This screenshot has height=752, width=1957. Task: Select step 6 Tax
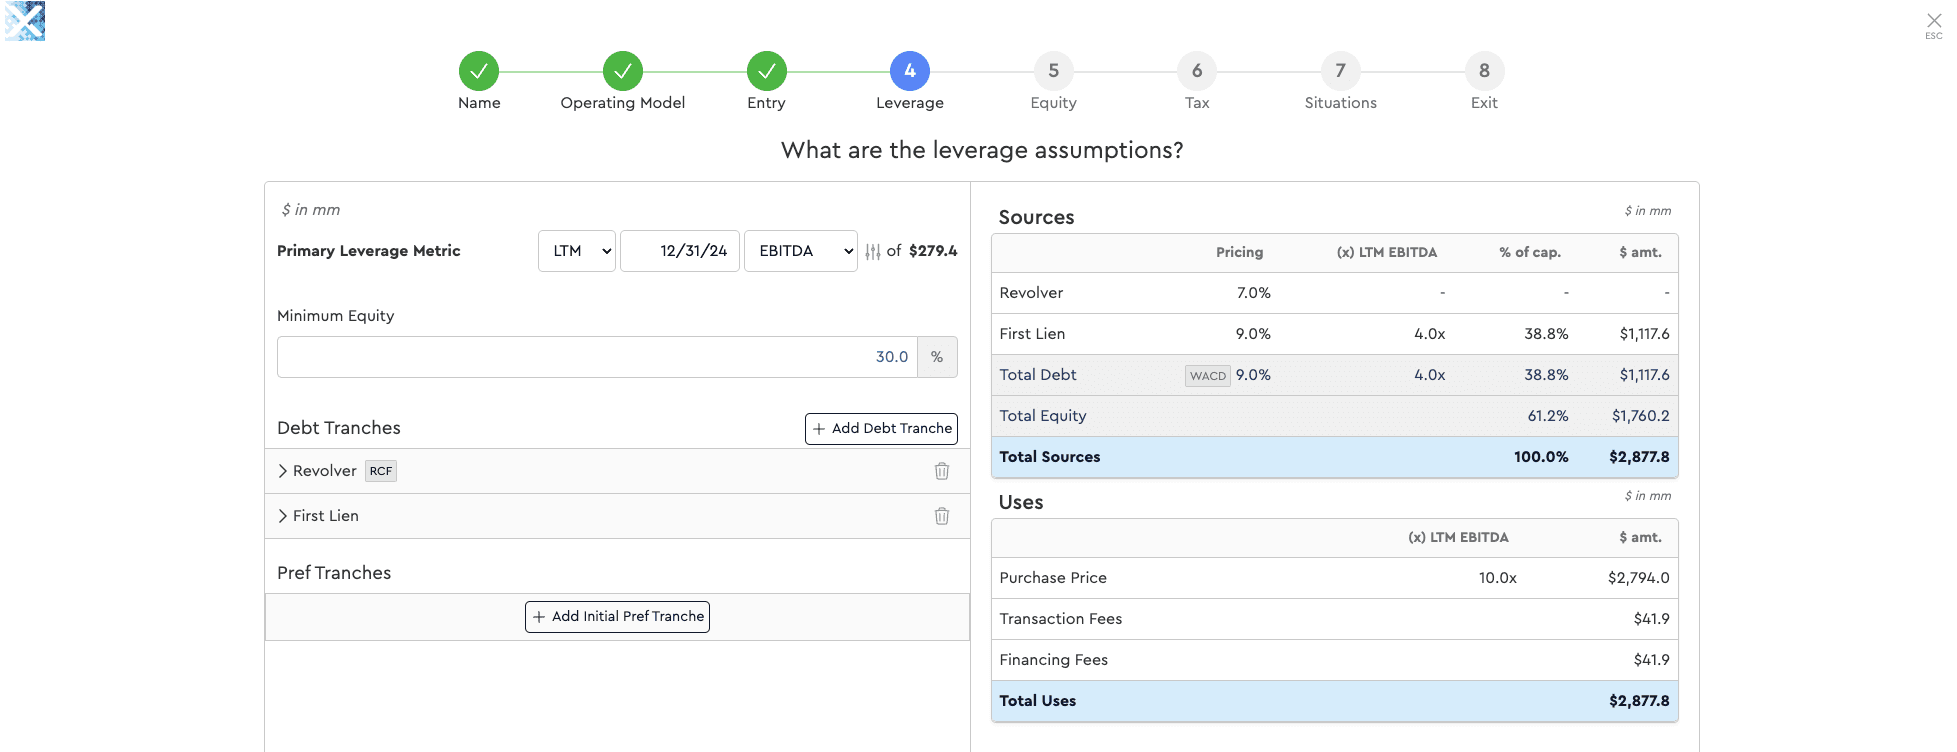(1197, 71)
